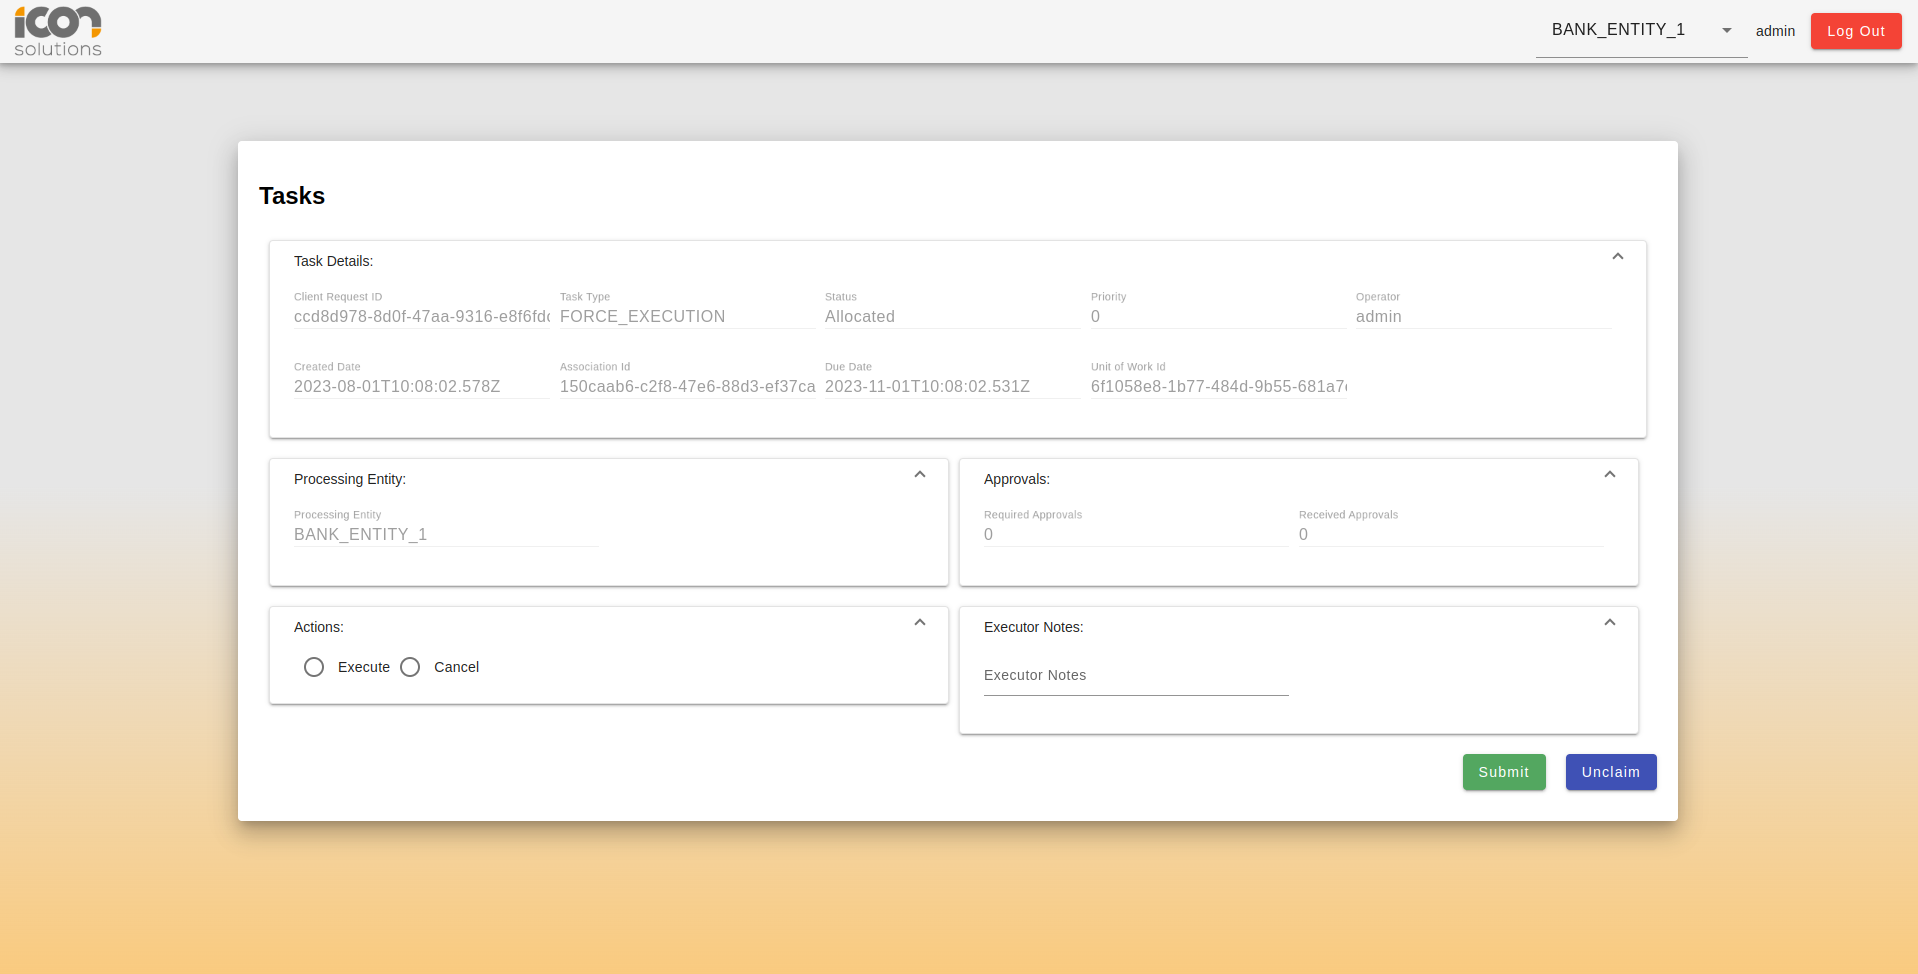The width and height of the screenshot is (1918, 974).
Task: Click the Task Type FORCE_EXECUTION field
Action: (686, 317)
